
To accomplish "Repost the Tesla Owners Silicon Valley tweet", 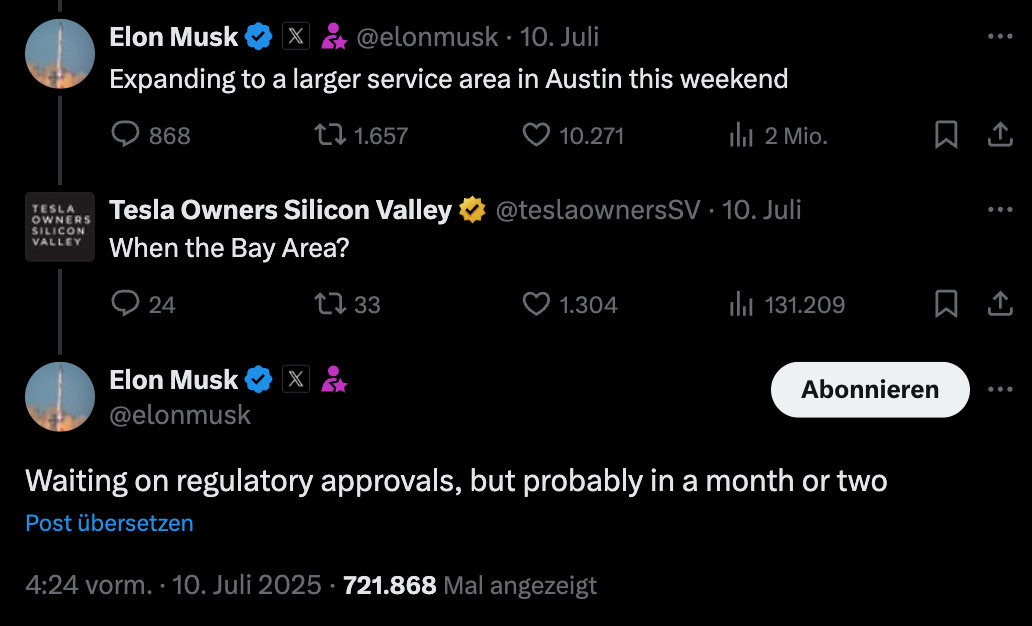I will 348,303.
